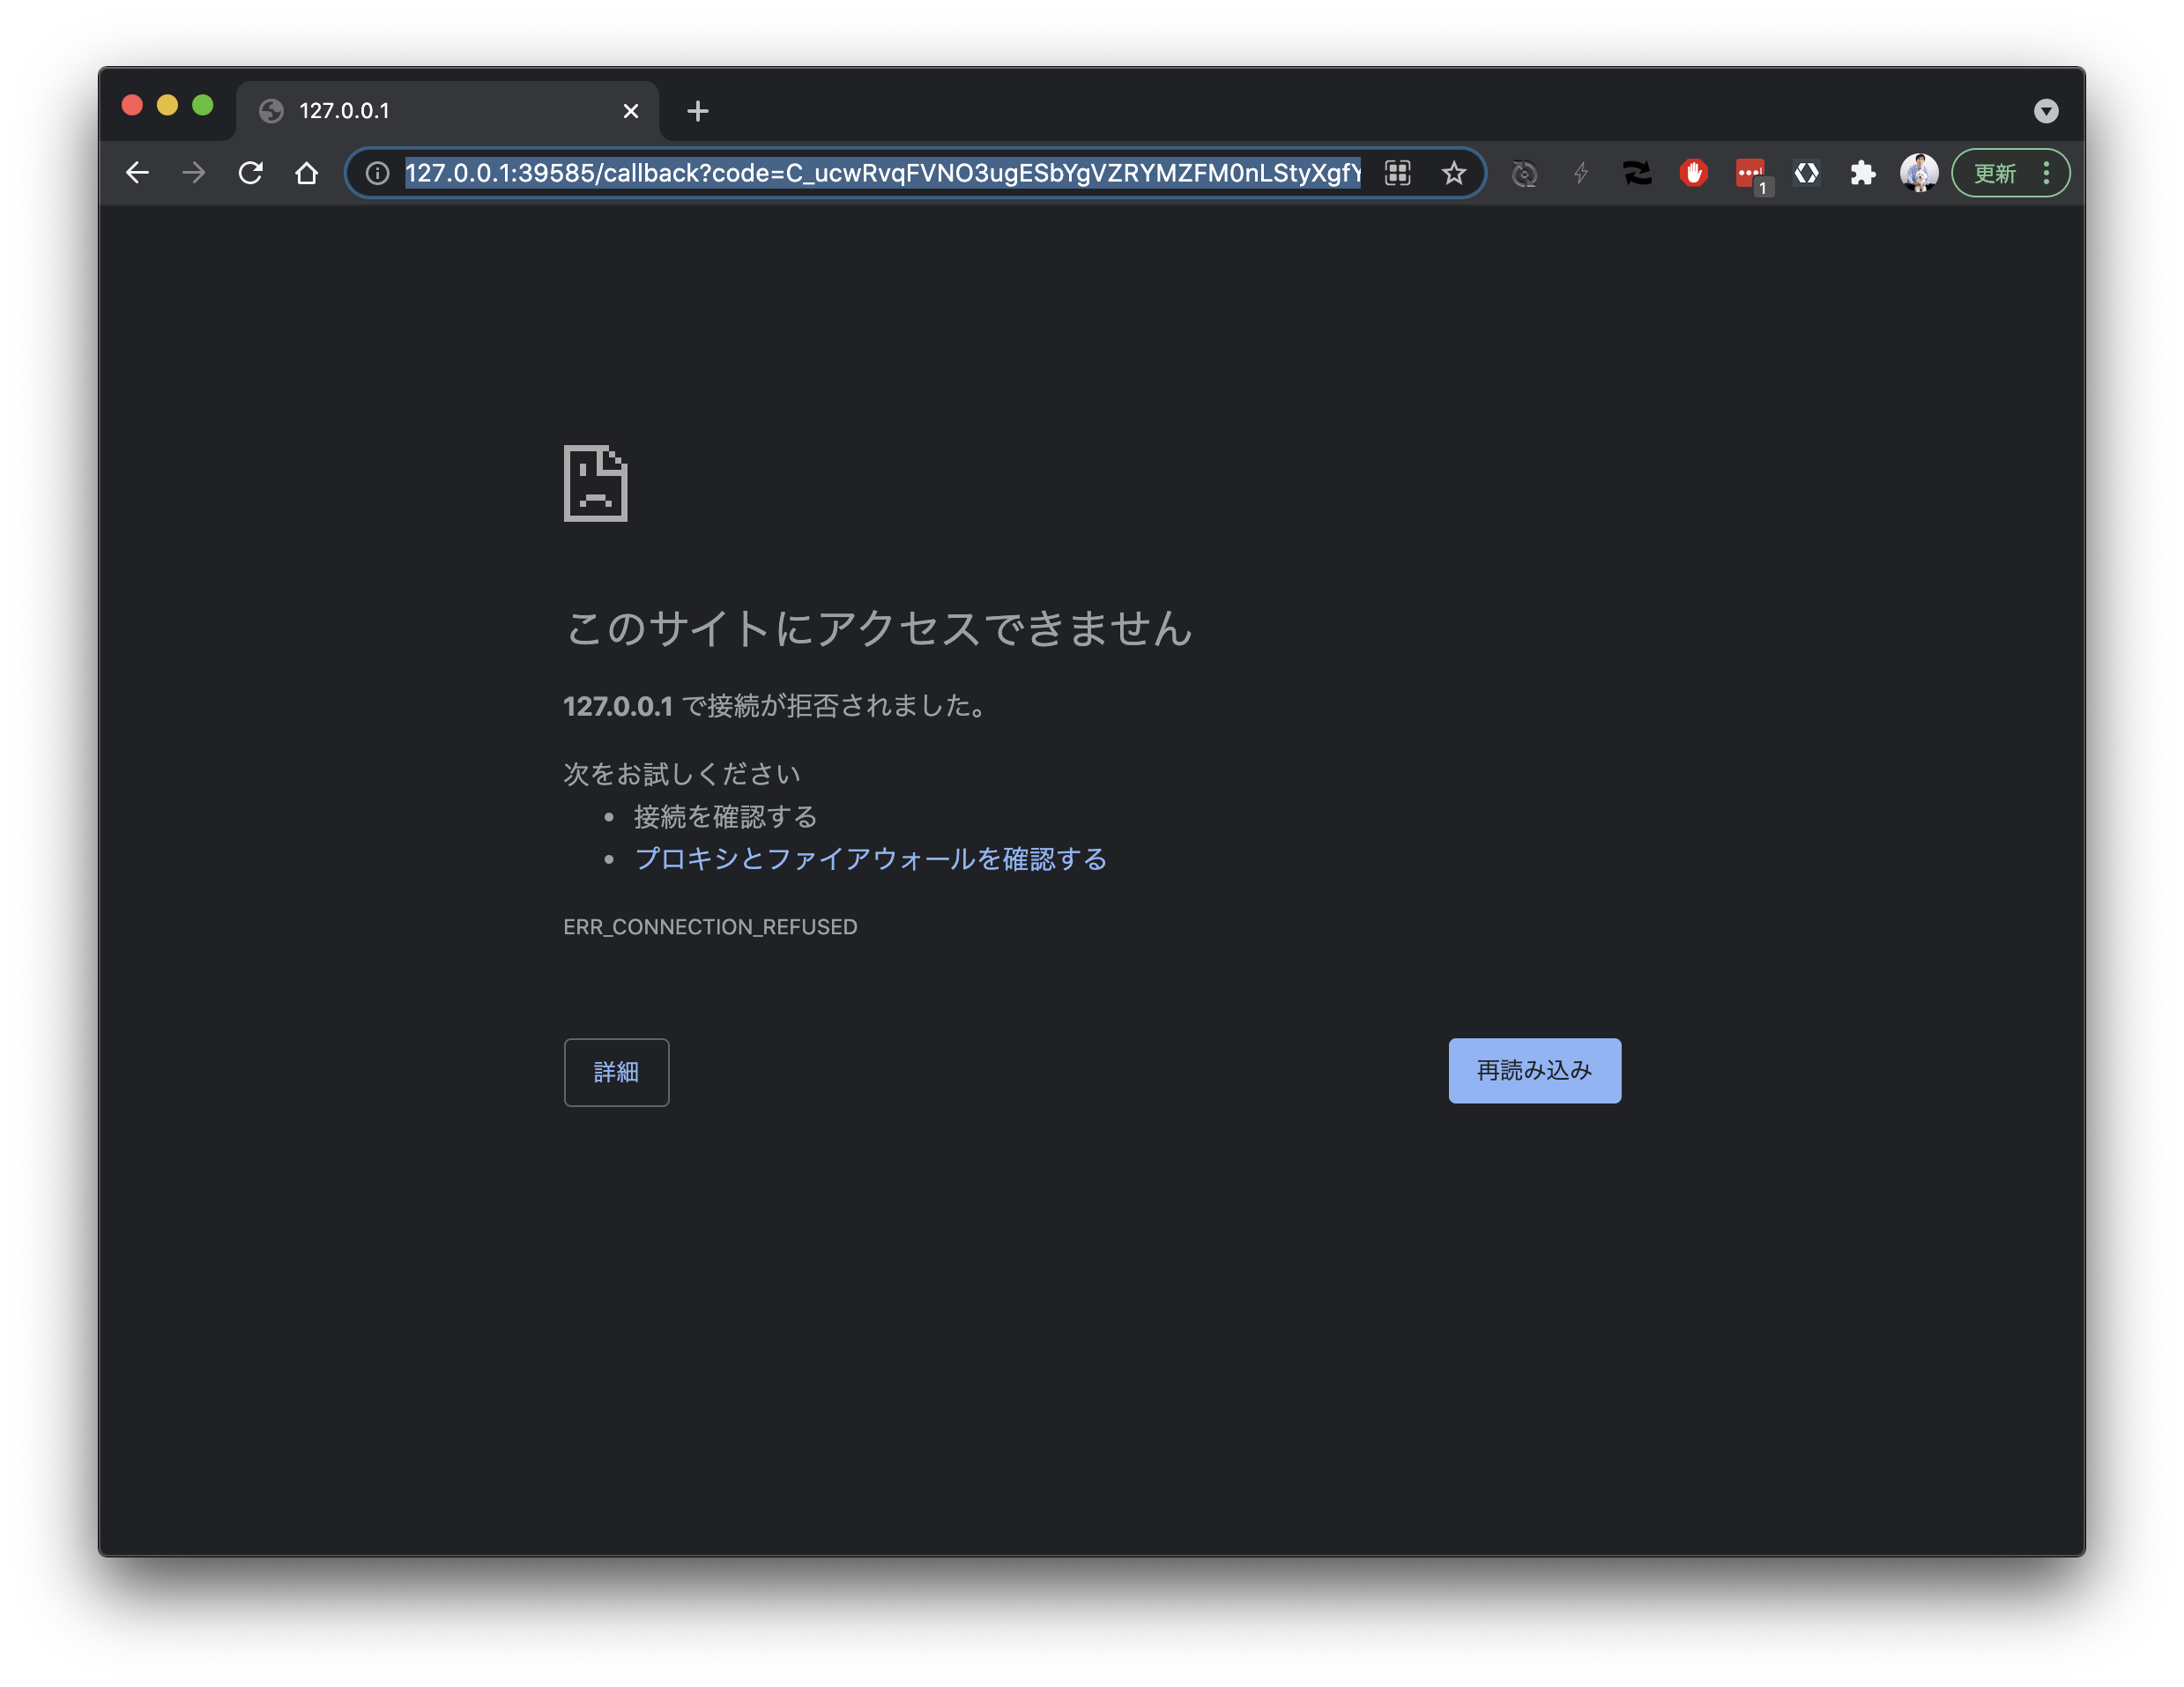Bookmark this page with the star icon

(1453, 173)
